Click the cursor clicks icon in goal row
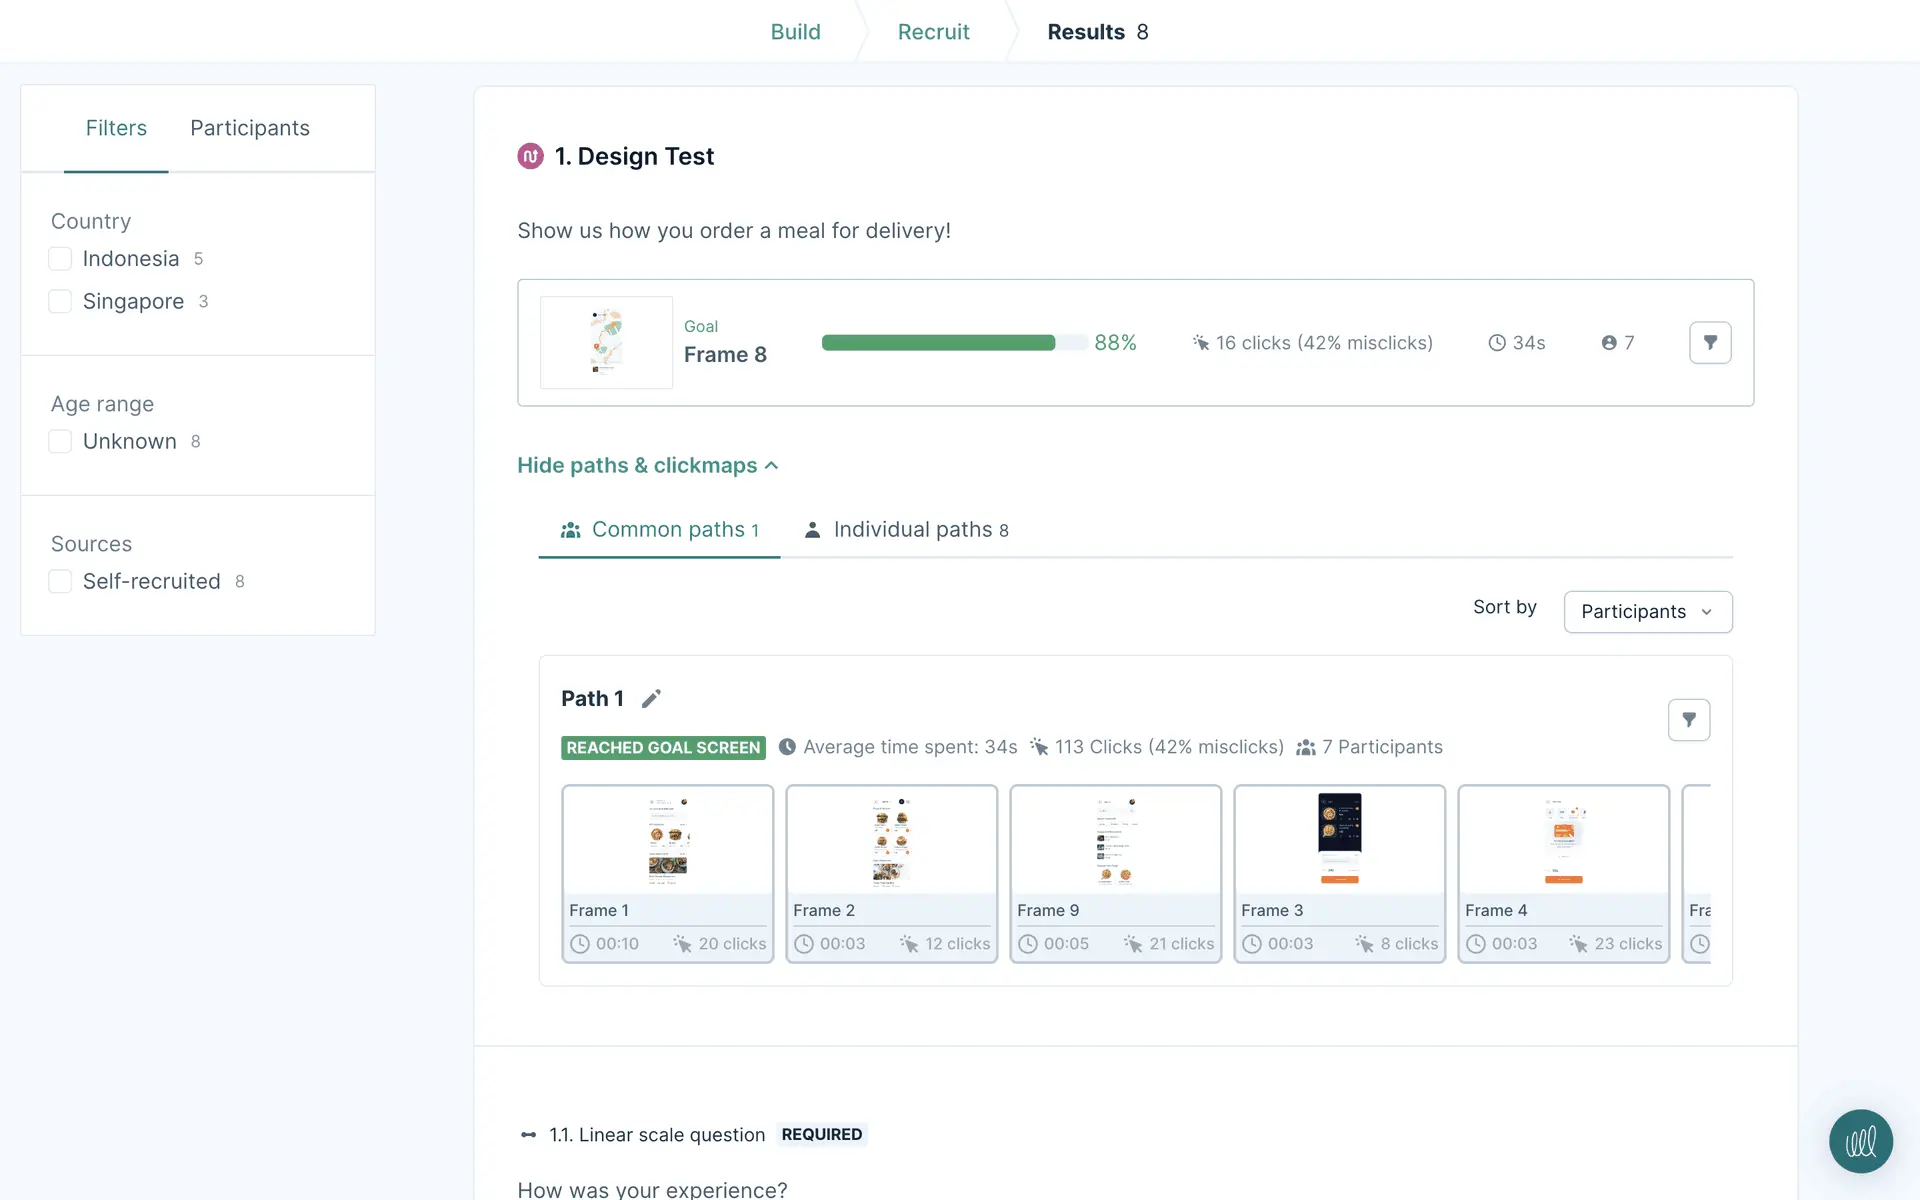The image size is (1920, 1200). pos(1201,343)
